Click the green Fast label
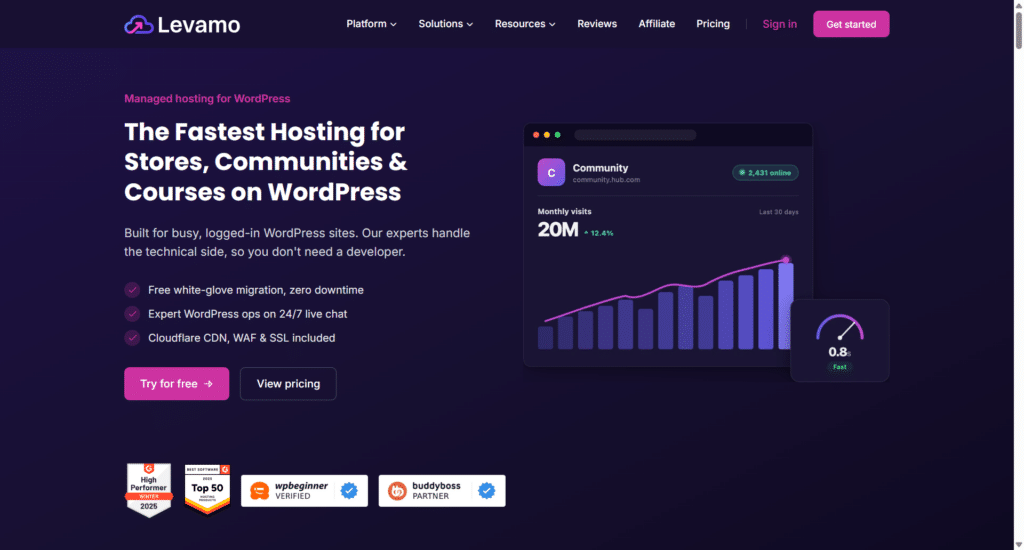The width and height of the screenshot is (1024, 550). pyautogui.click(x=840, y=367)
